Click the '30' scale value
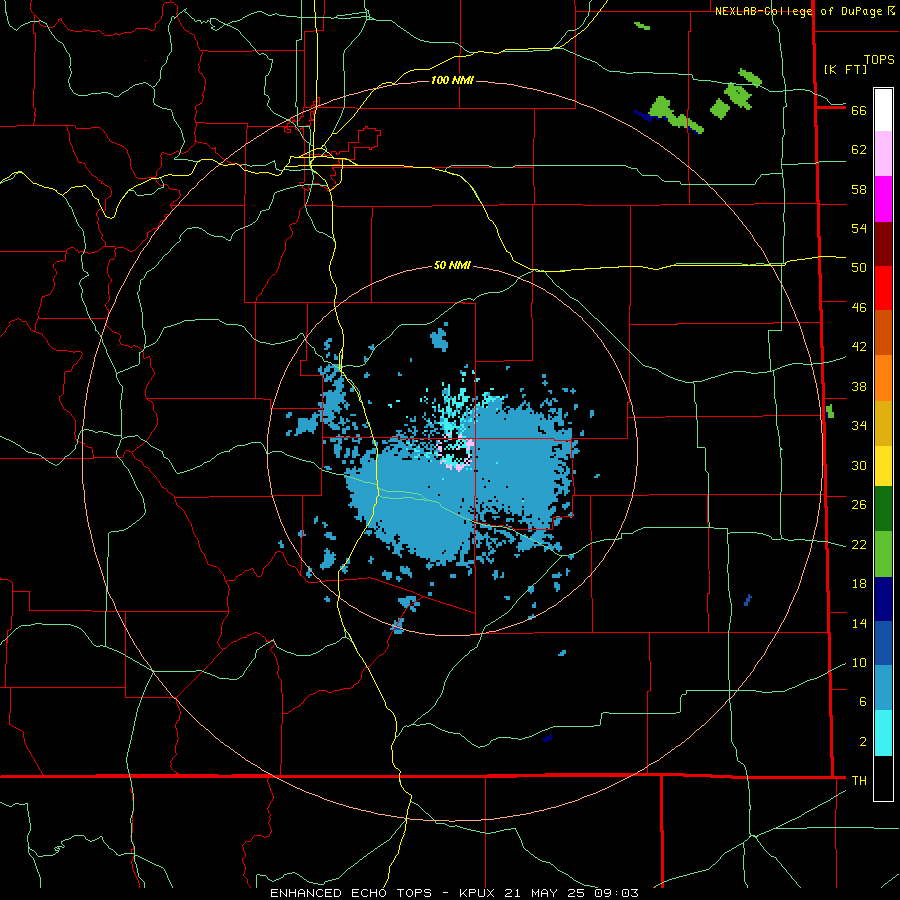Screen dimensions: 900x900 coord(859,465)
